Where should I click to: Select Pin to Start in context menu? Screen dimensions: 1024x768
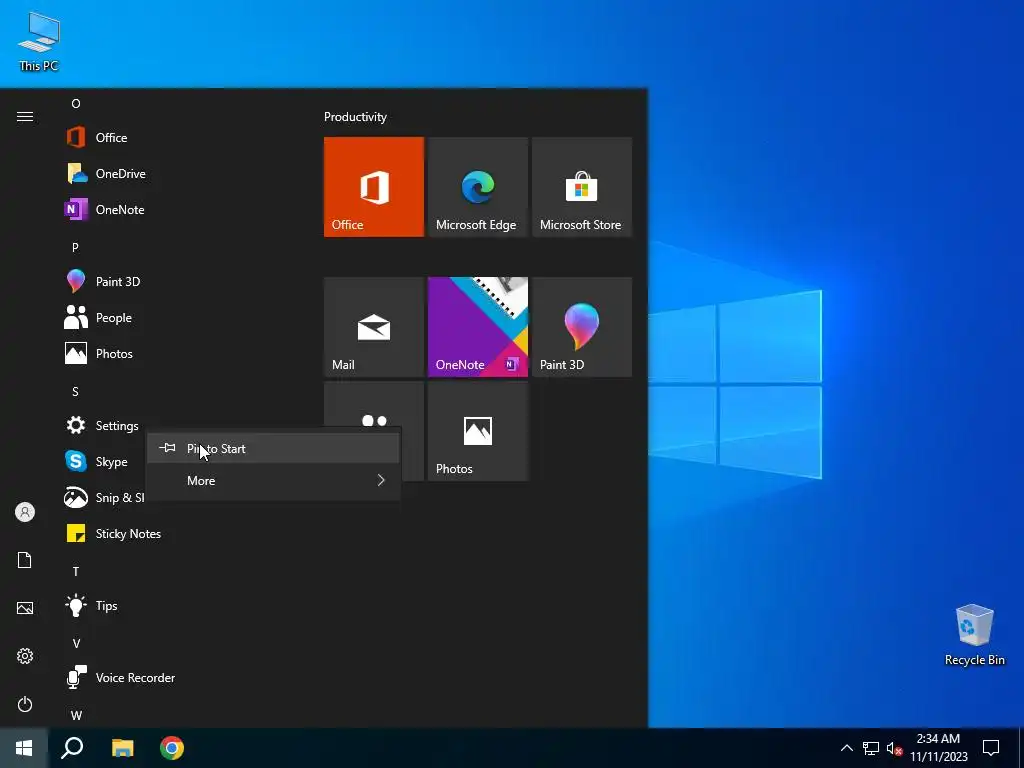coord(273,449)
